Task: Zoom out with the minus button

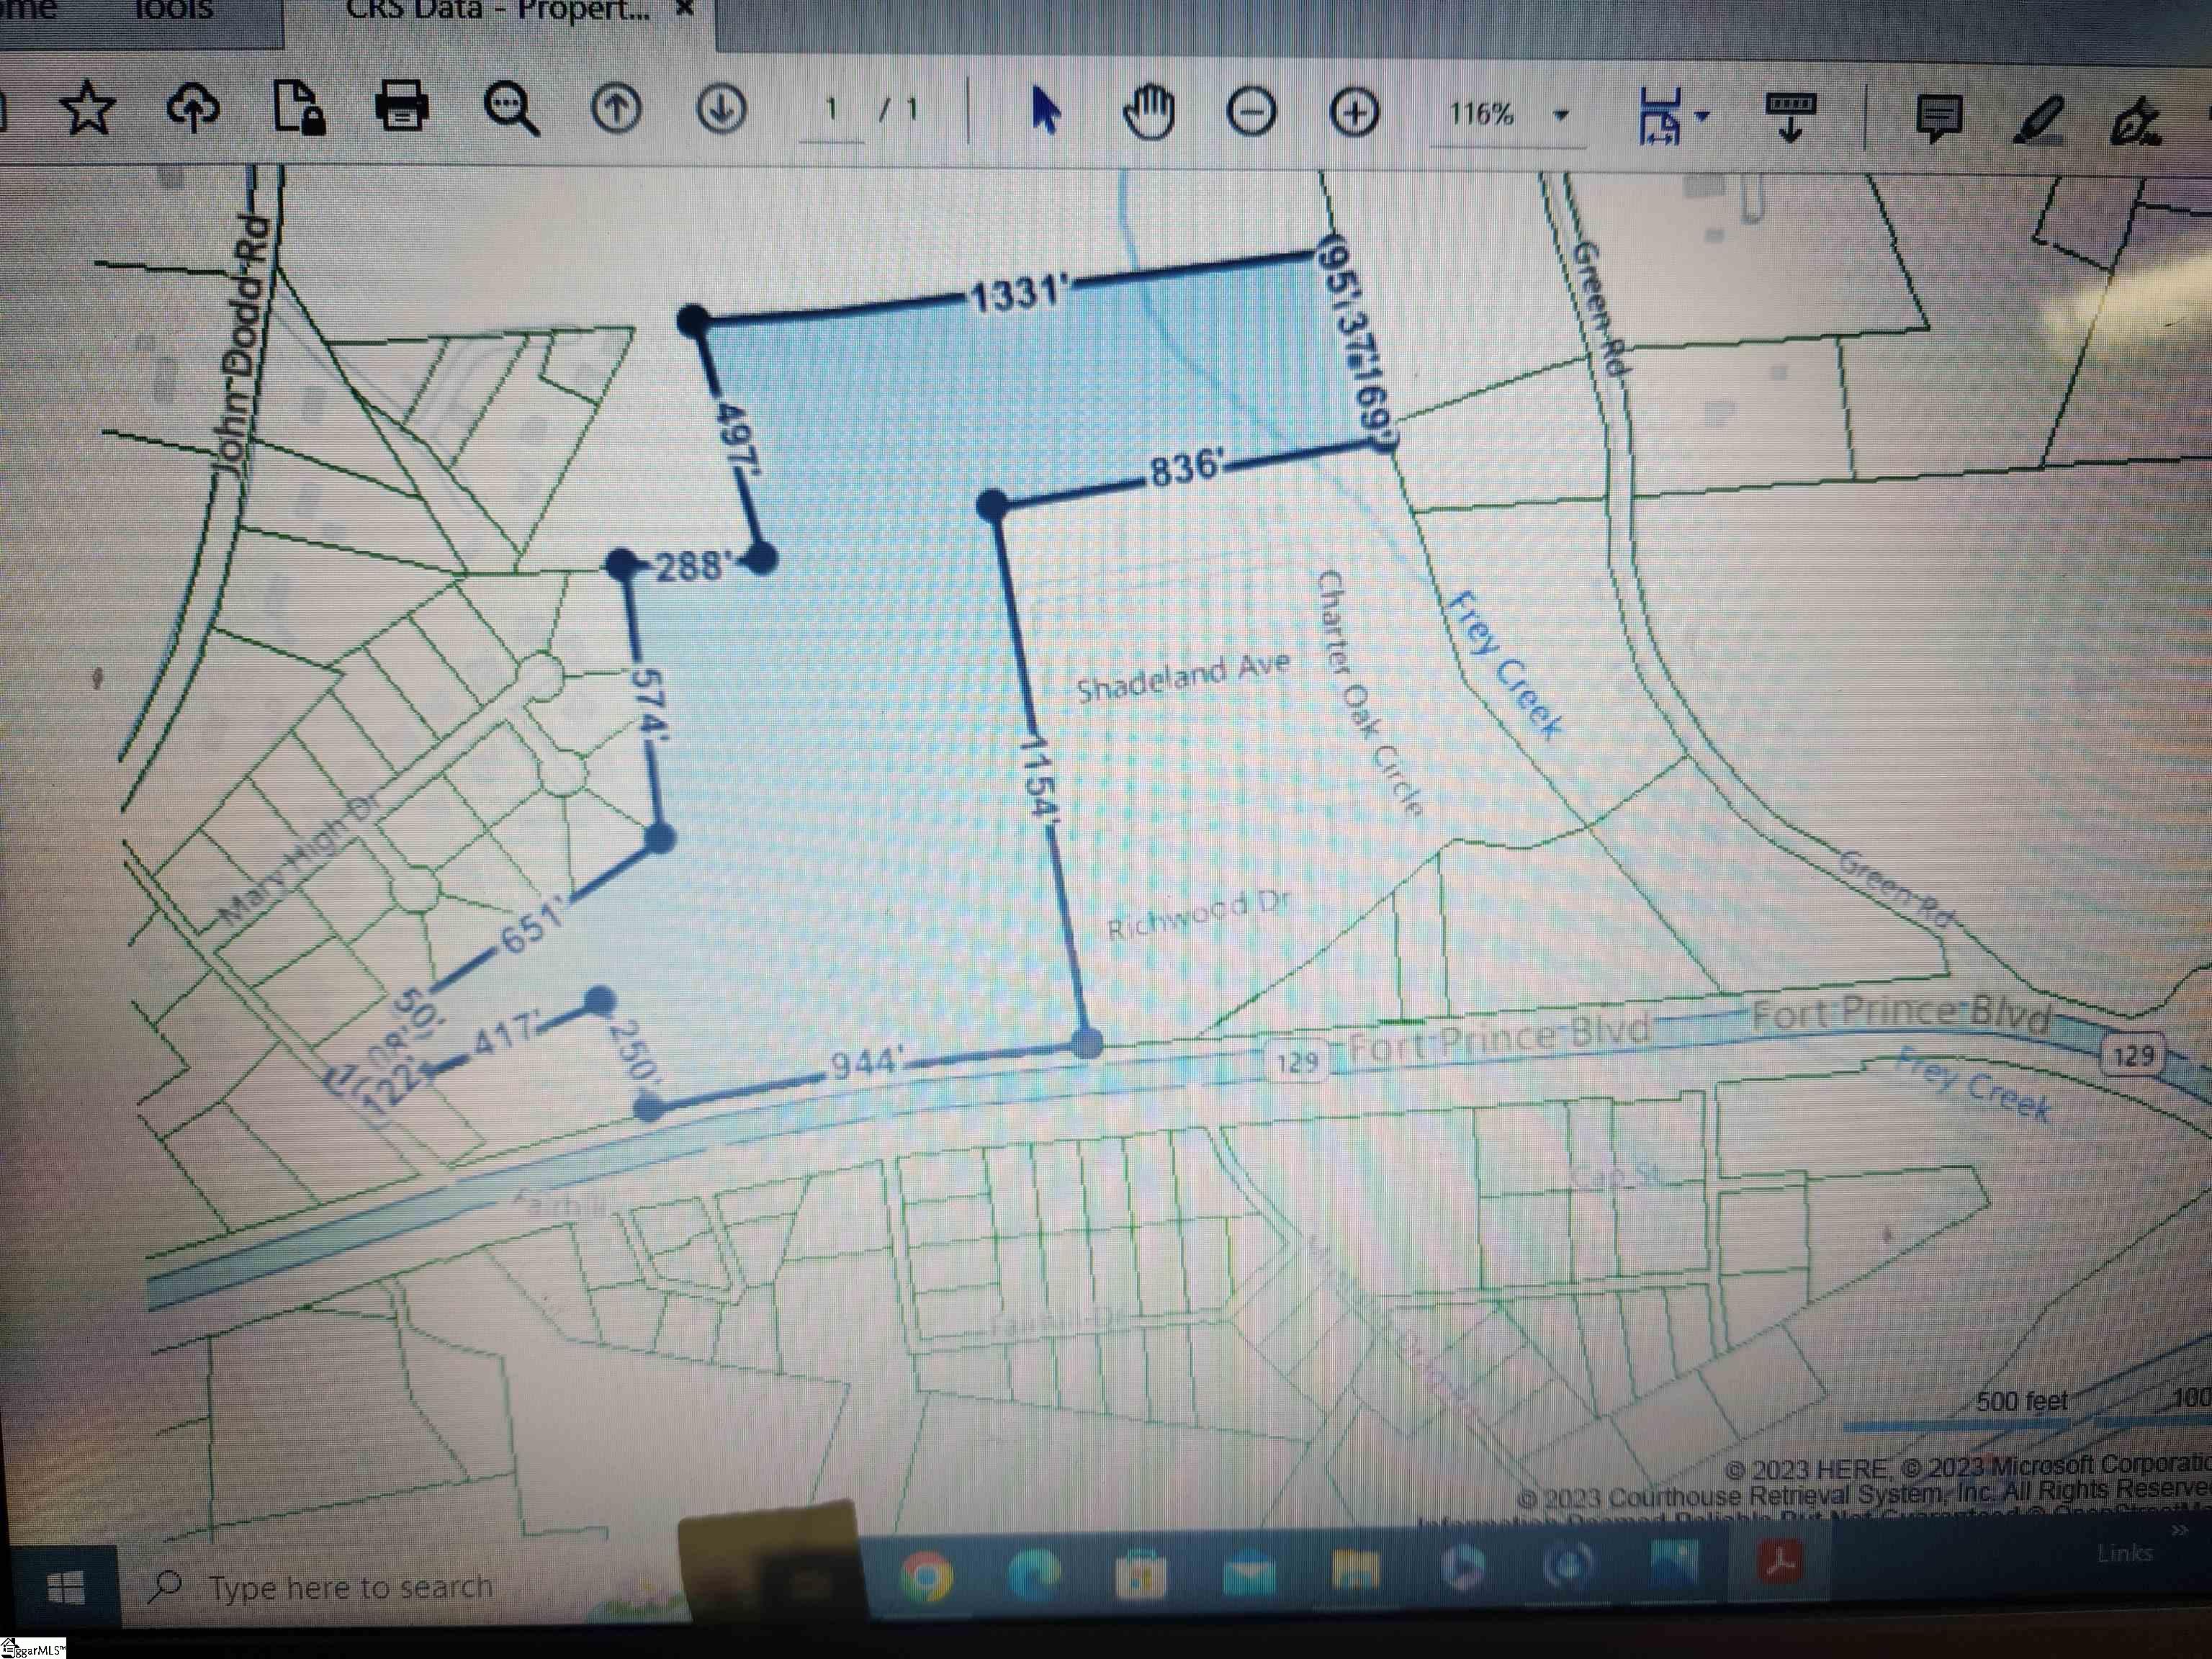Action: click(x=1251, y=112)
